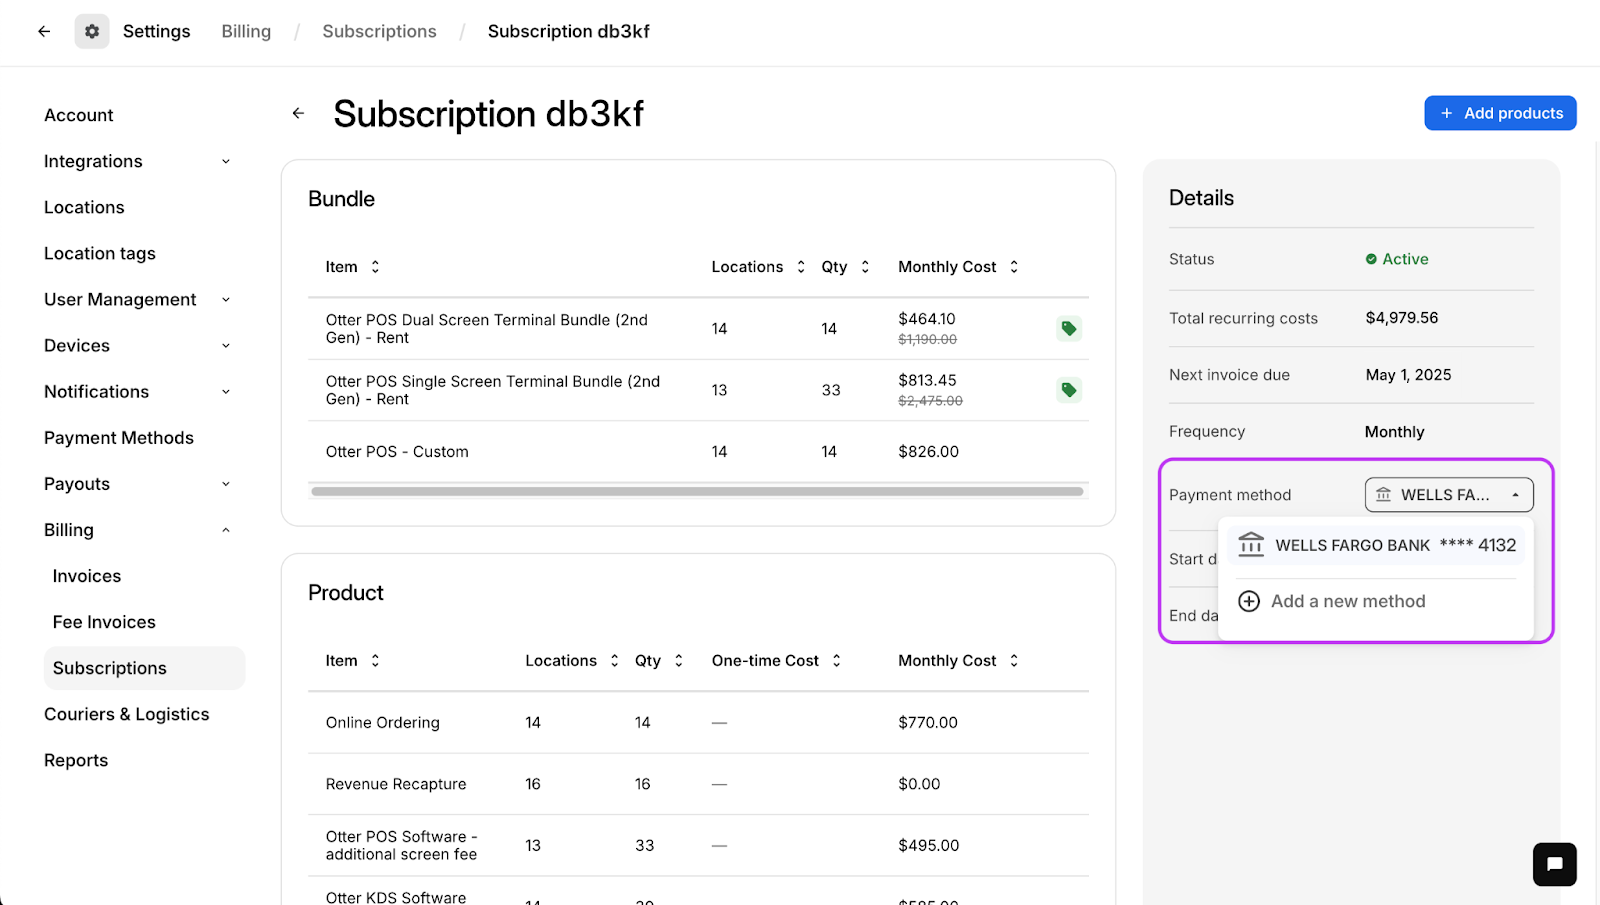Open Payment Methods in sidebar
The width and height of the screenshot is (1600, 905).
(119, 438)
